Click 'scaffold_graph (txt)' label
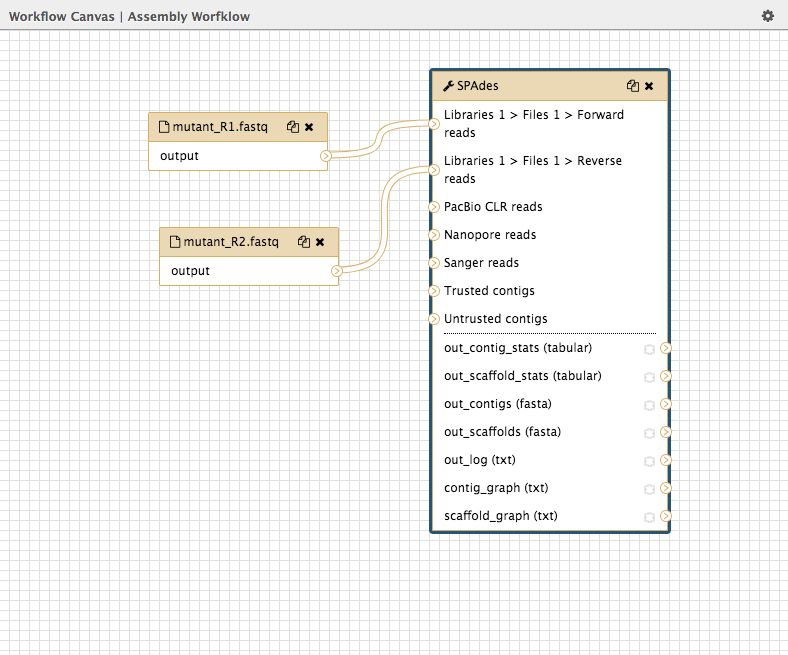 tap(501, 516)
